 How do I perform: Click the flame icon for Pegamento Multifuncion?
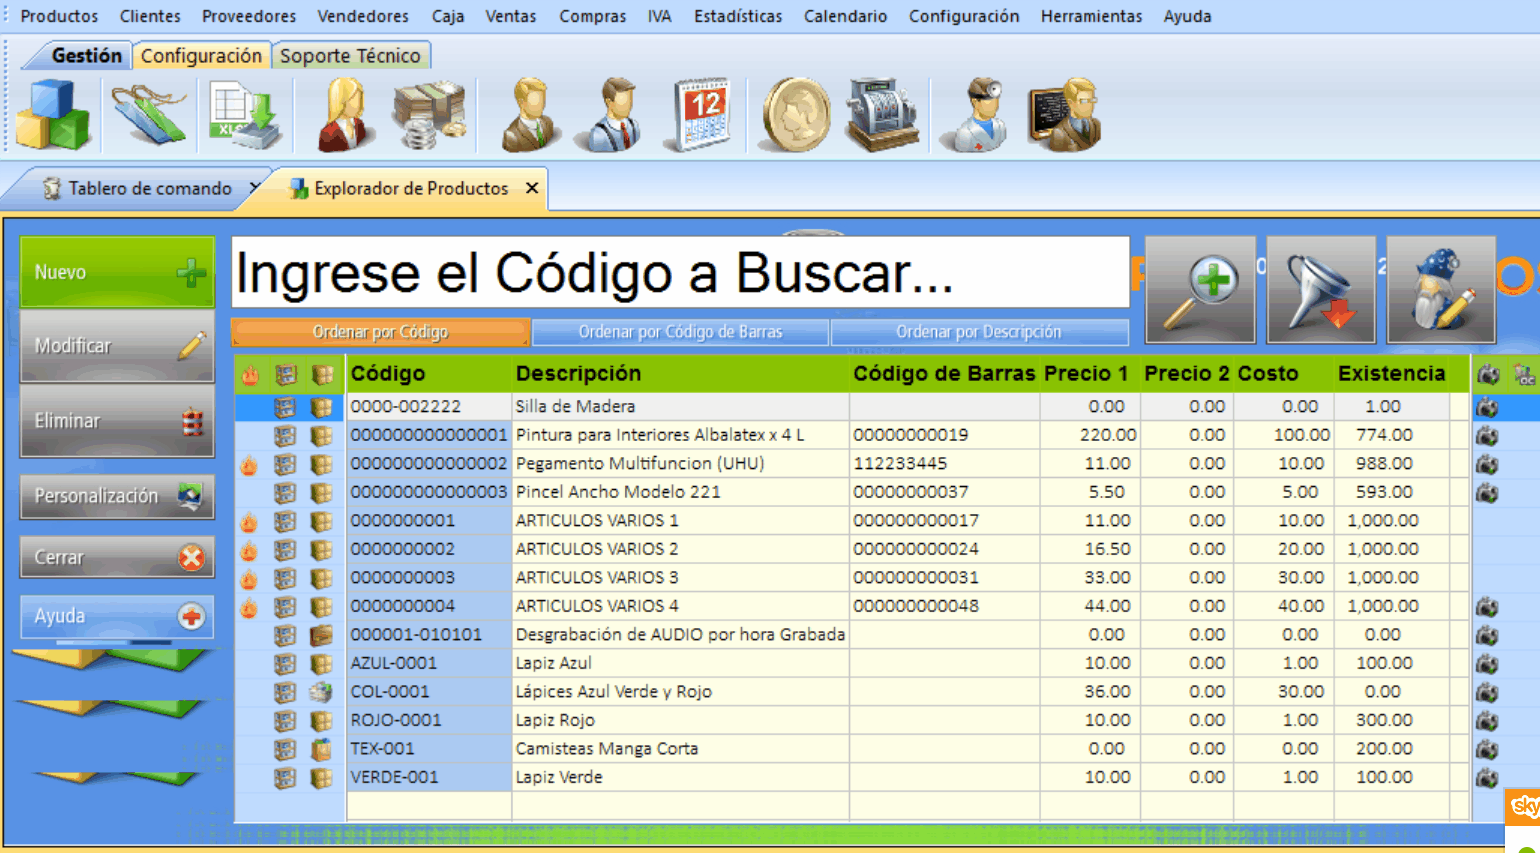click(249, 465)
